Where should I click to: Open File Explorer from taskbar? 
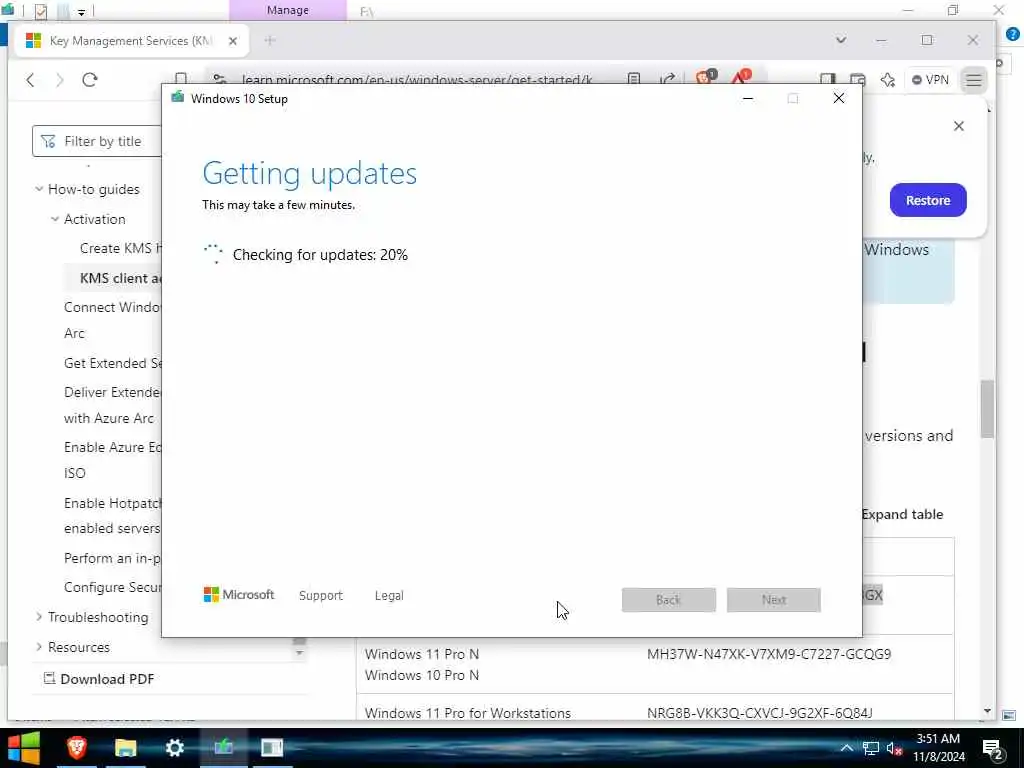click(125, 748)
